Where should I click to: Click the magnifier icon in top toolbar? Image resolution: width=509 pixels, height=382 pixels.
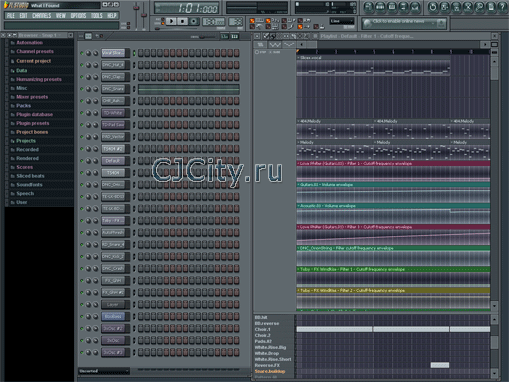coord(479,7)
